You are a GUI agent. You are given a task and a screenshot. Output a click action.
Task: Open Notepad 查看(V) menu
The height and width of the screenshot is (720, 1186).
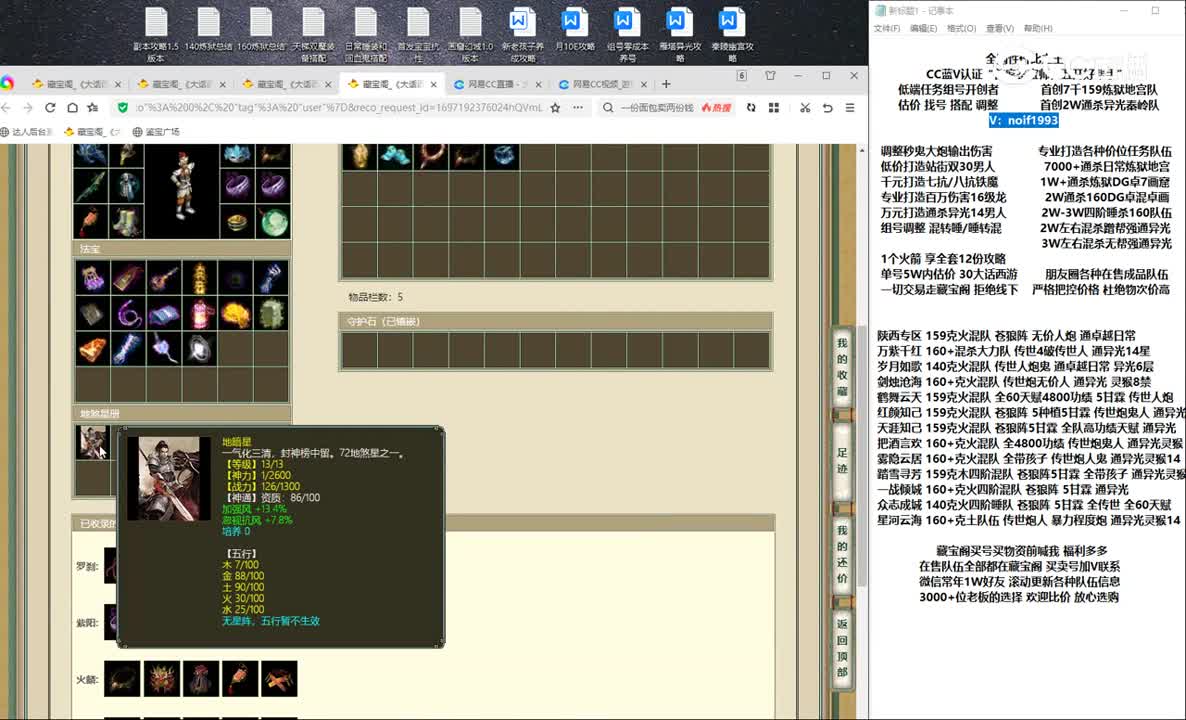[1000, 28]
